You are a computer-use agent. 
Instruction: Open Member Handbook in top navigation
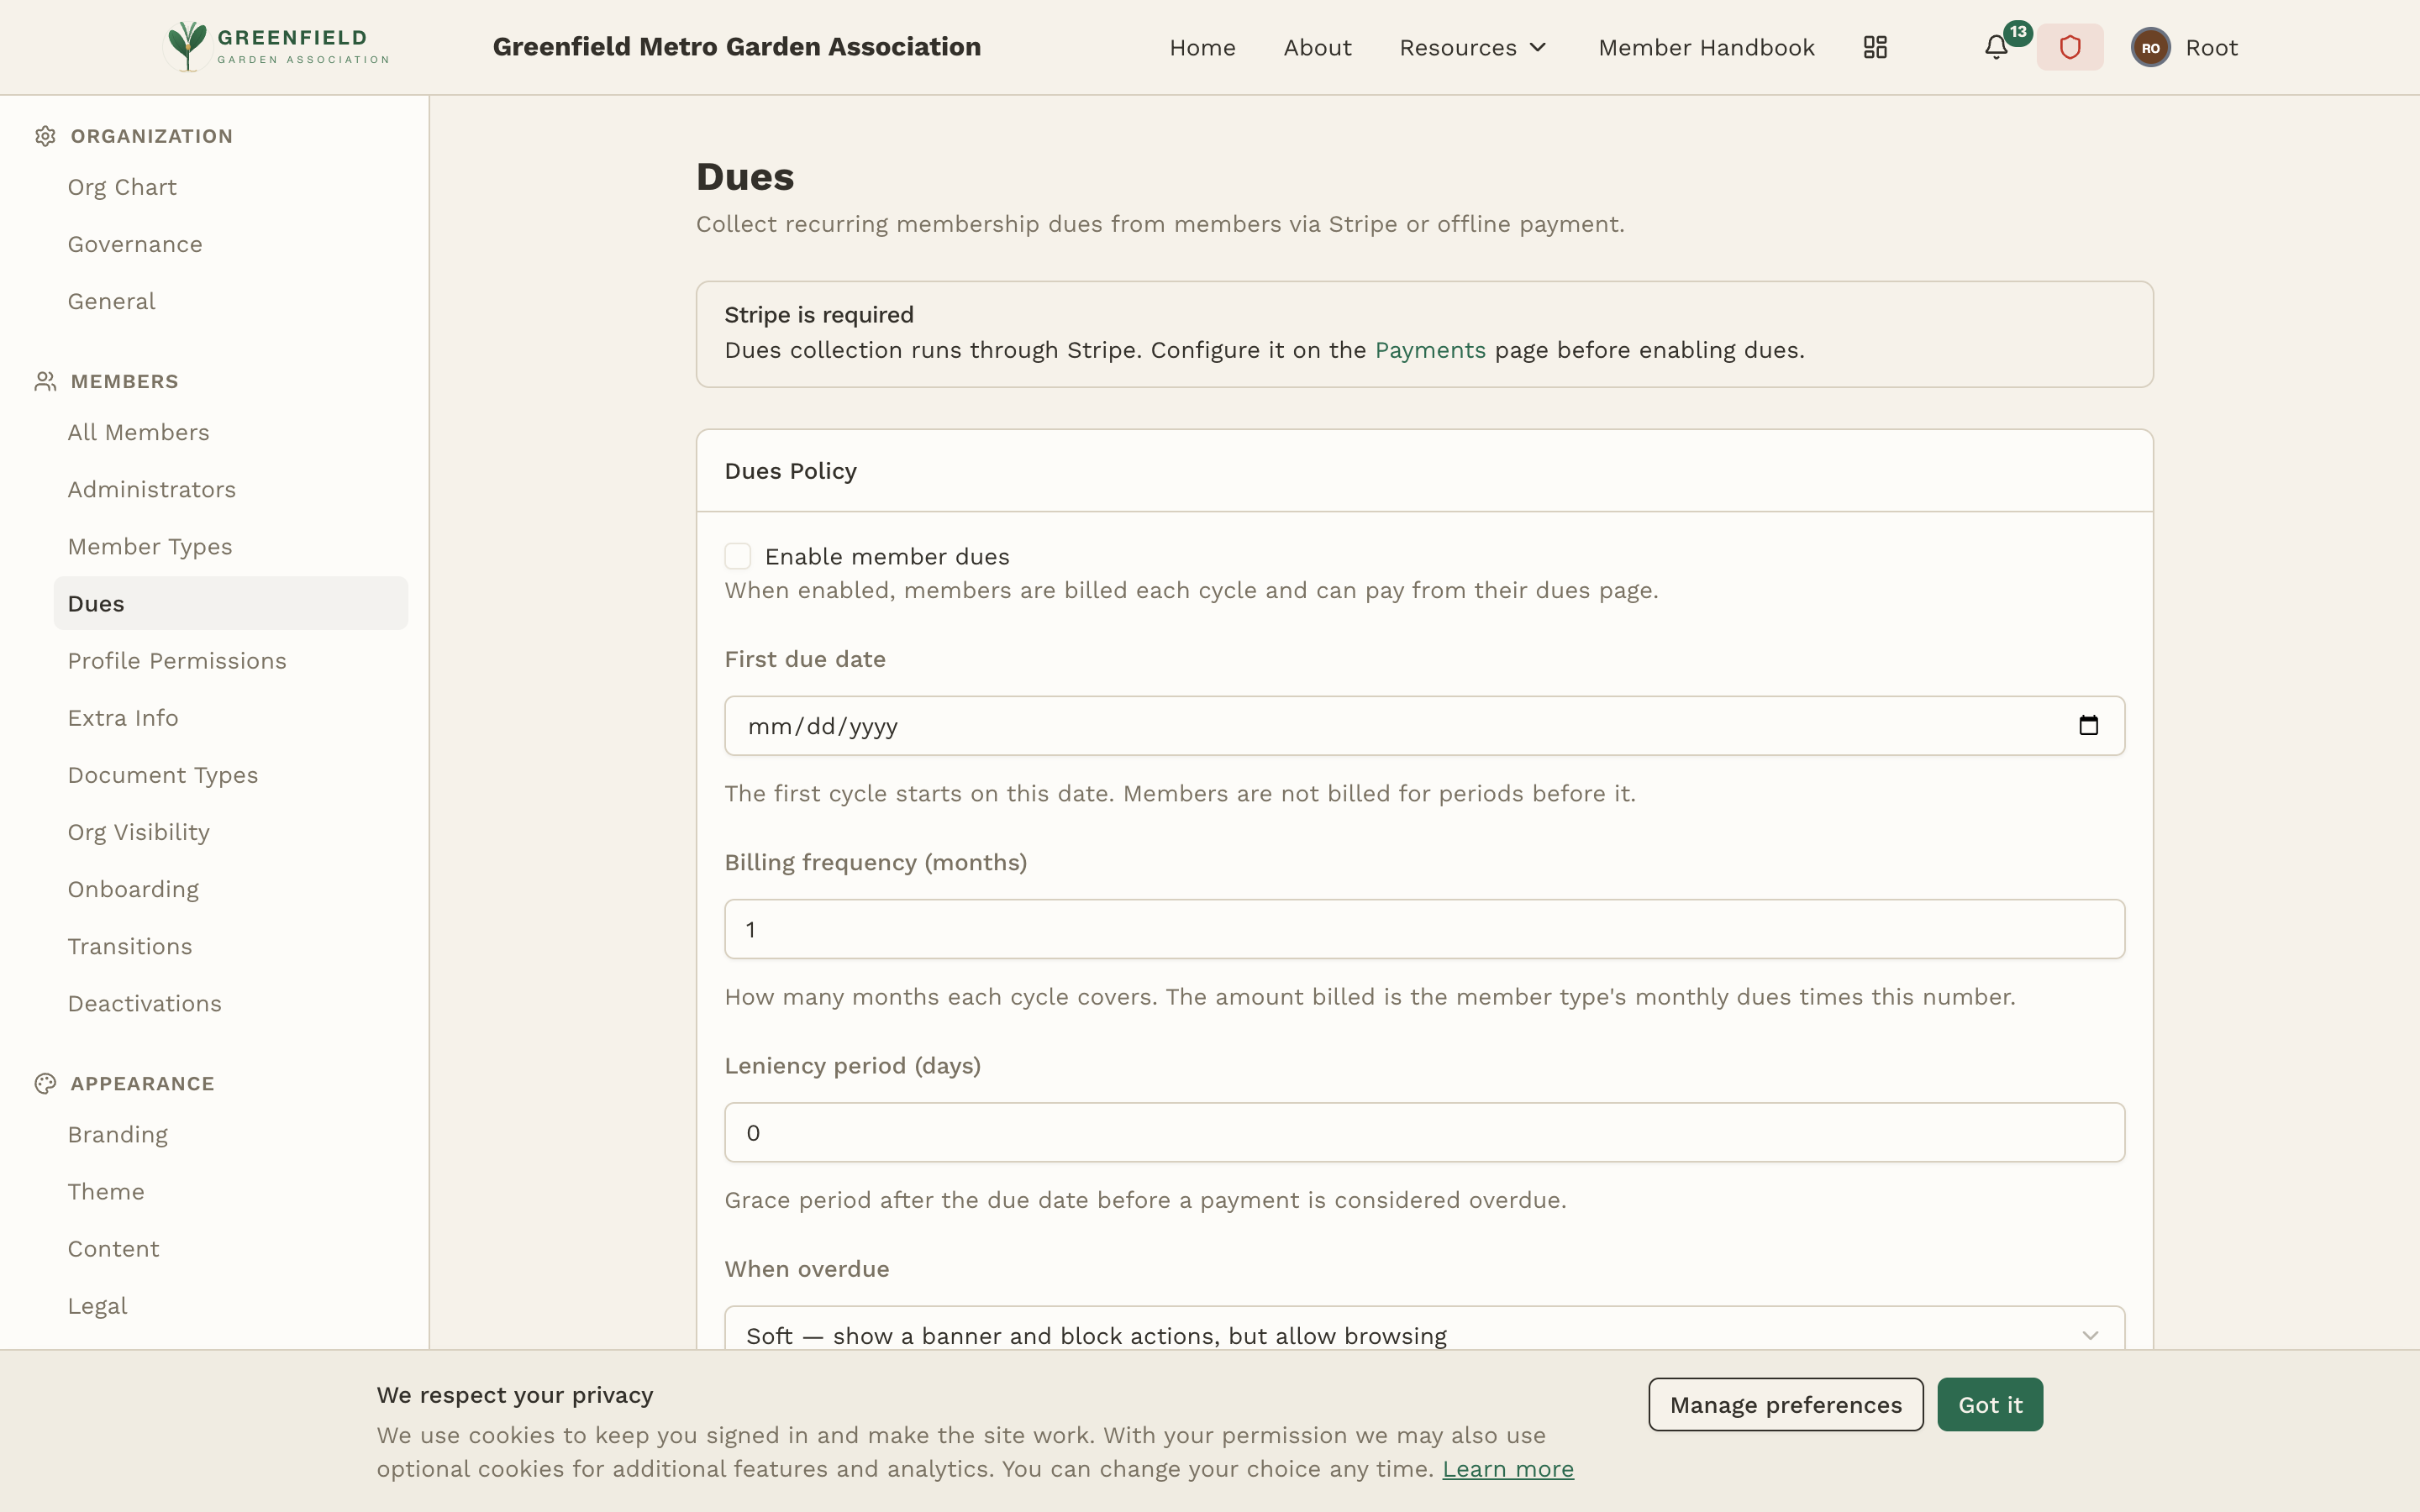(1706, 47)
